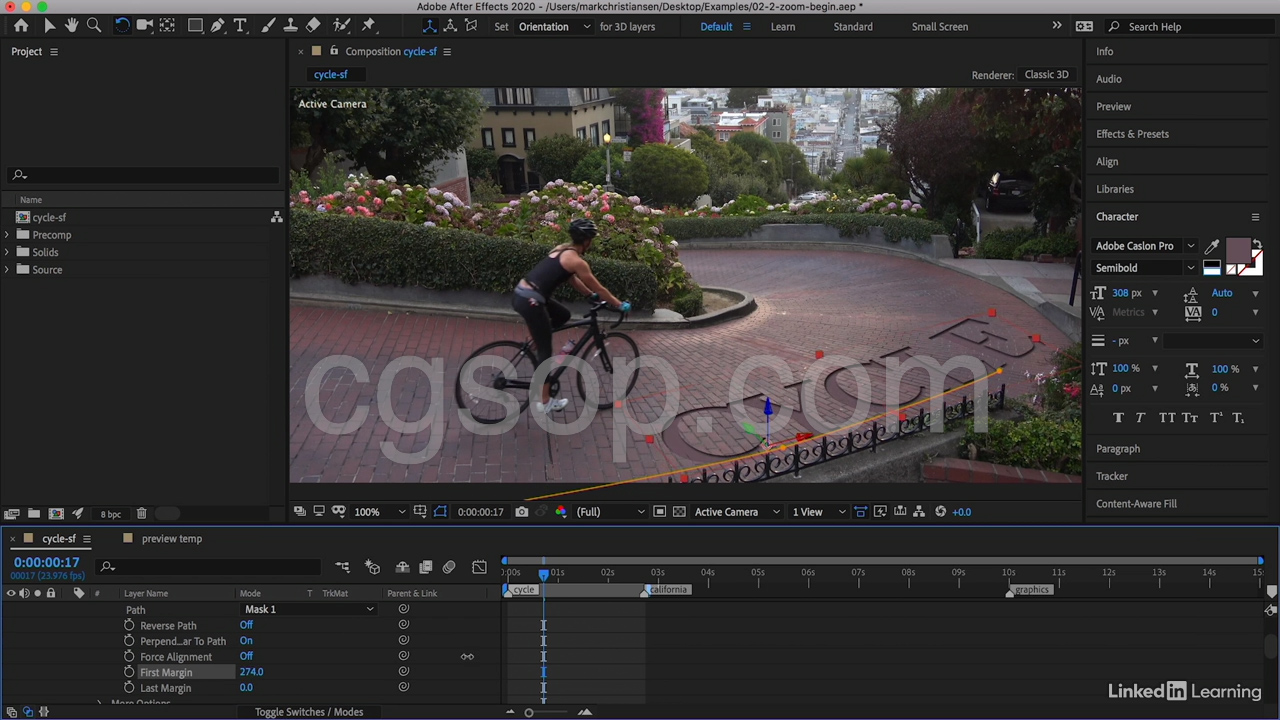Image resolution: width=1280 pixels, height=720 pixels.
Task: Open the Orientation dropdown
Action: point(555,27)
